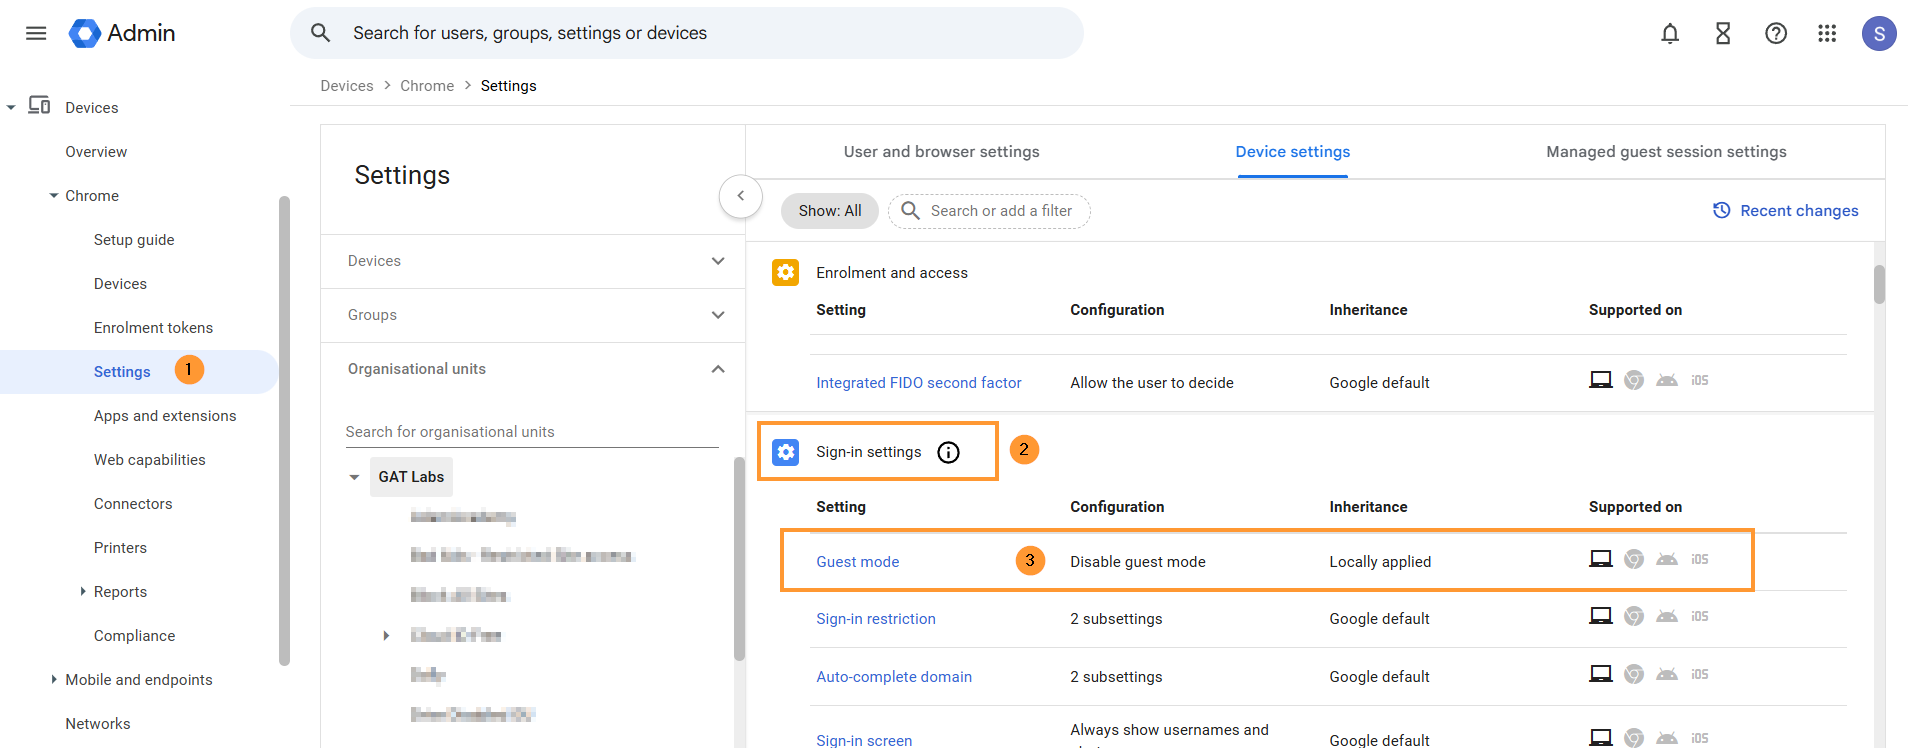Screen dimensions: 1908x748
Task: Collapse the GAT Labs tree node
Action: 354,477
